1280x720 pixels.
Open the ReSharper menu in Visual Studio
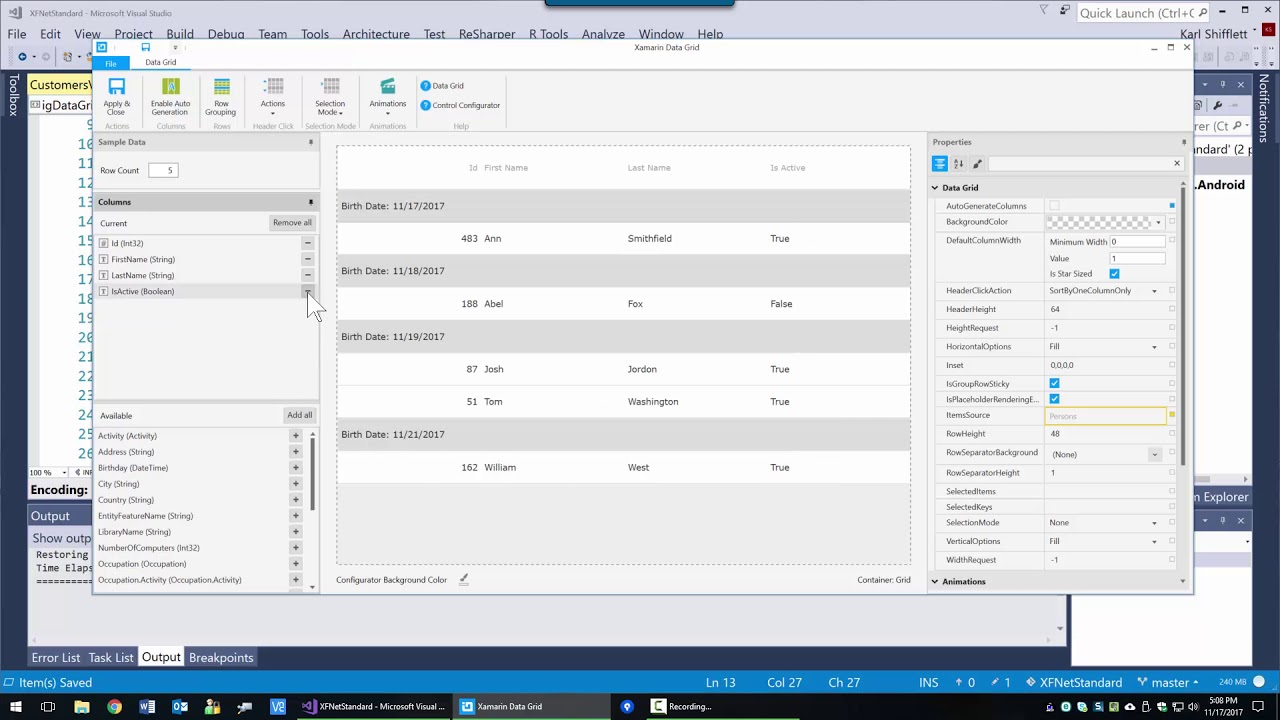(487, 34)
